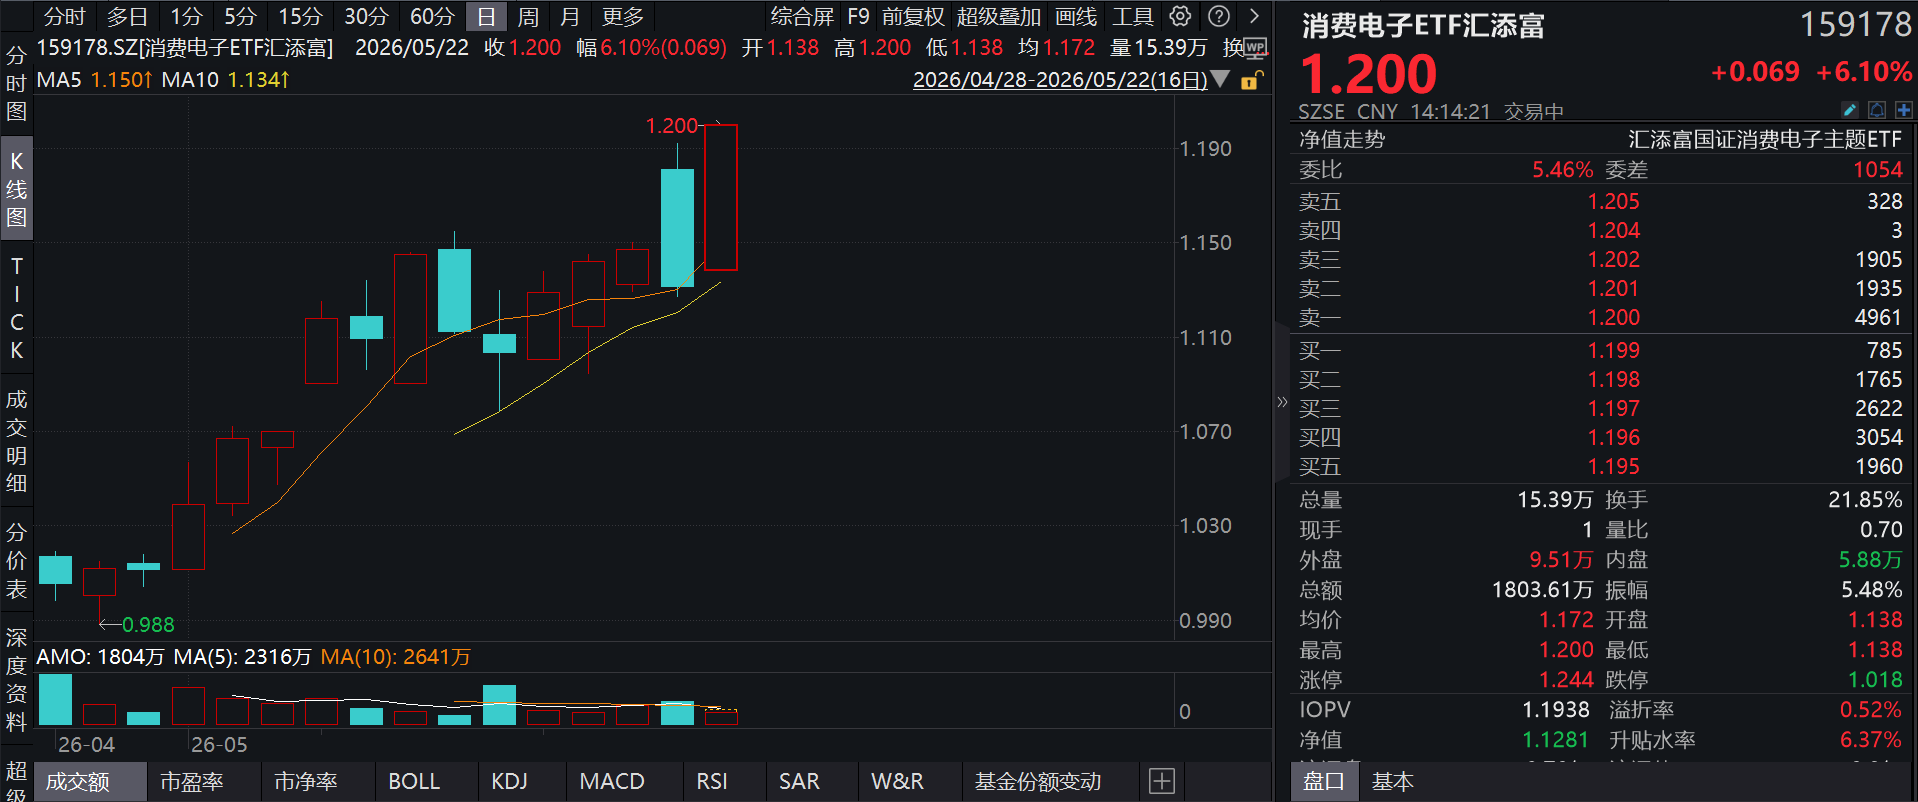Click the WP monitor icon
The width and height of the screenshot is (1918, 802).
click(1256, 47)
